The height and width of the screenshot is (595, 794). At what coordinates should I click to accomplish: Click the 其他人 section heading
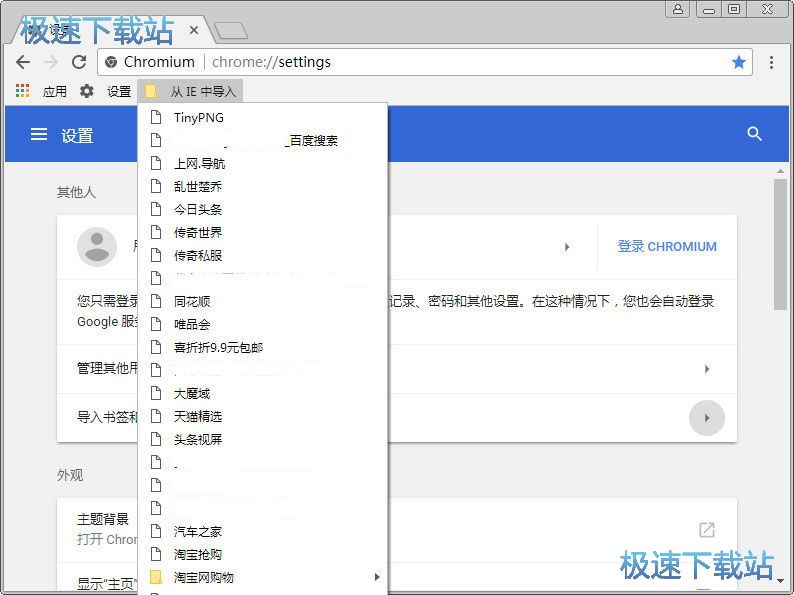tap(76, 192)
